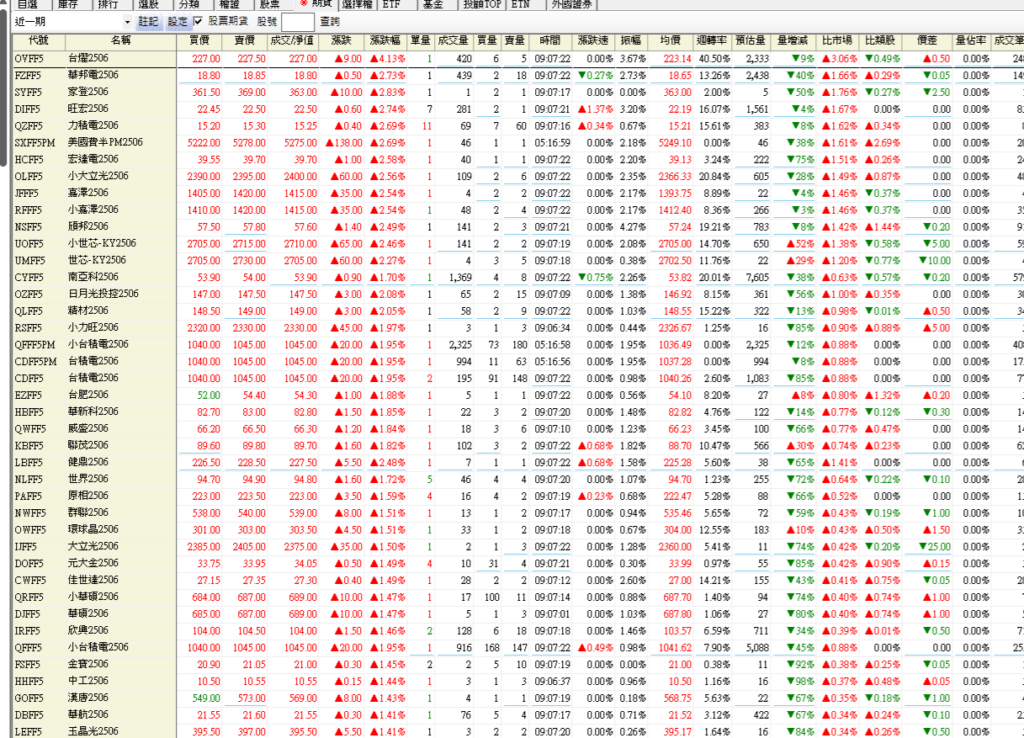Switch to the 權證 tab
1024x738 pixels.
[230, 4]
